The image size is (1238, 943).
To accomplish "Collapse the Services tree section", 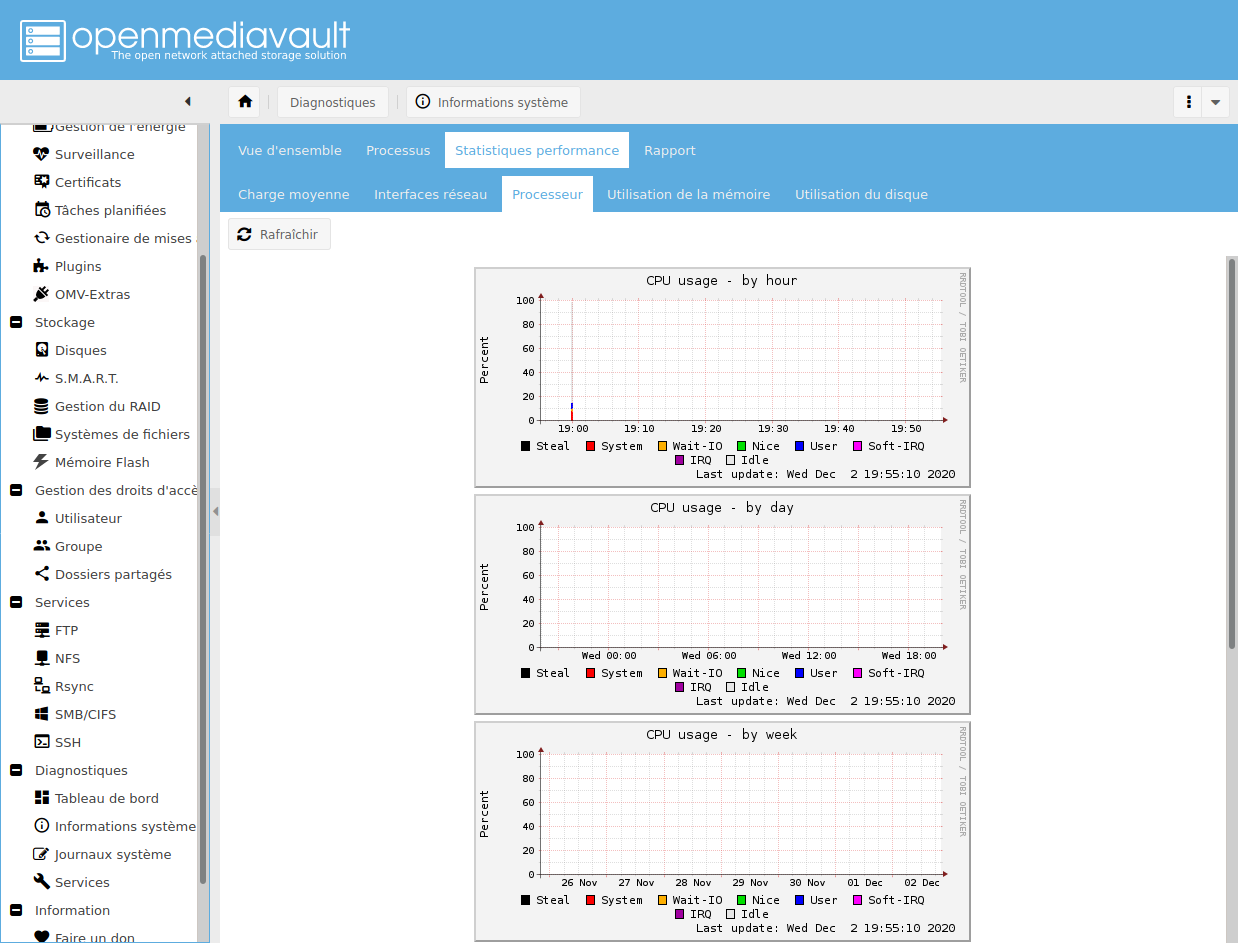I will tap(16, 602).
